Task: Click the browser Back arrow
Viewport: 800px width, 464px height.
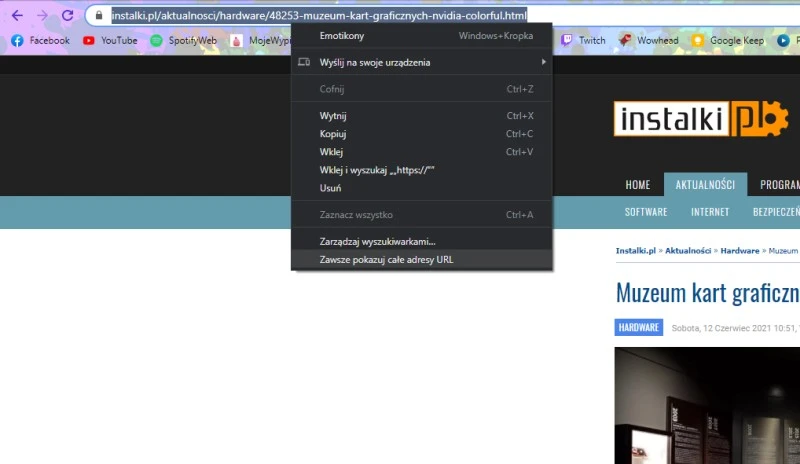Action: coord(17,15)
